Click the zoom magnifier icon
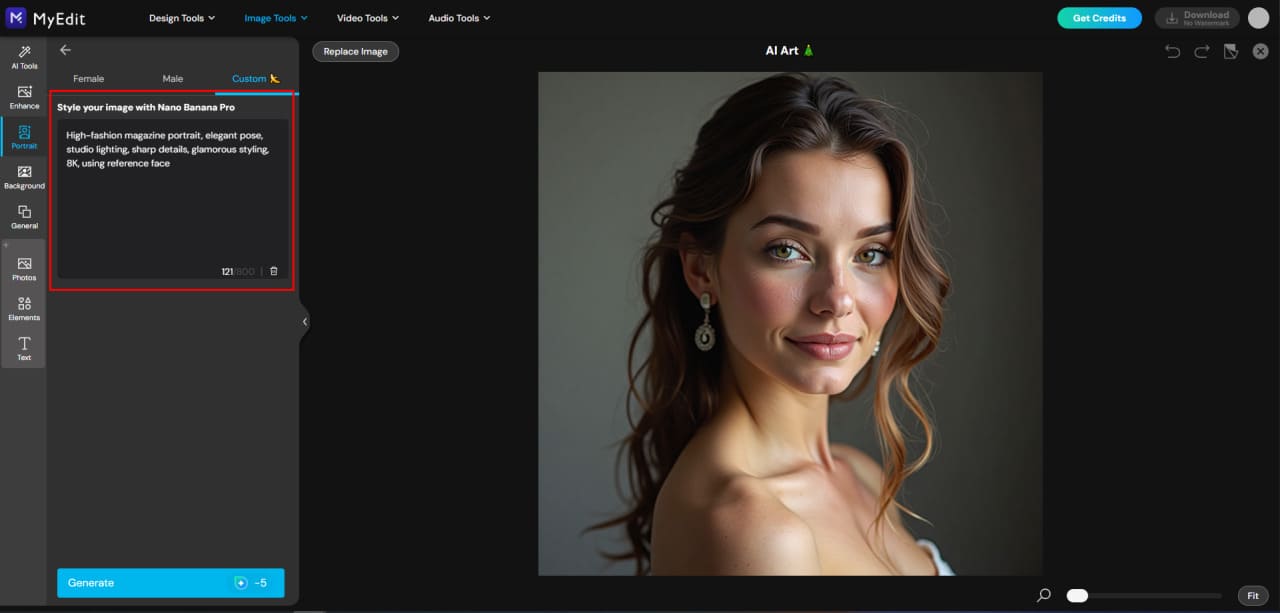Image resolution: width=1280 pixels, height=613 pixels. [1044, 595]
